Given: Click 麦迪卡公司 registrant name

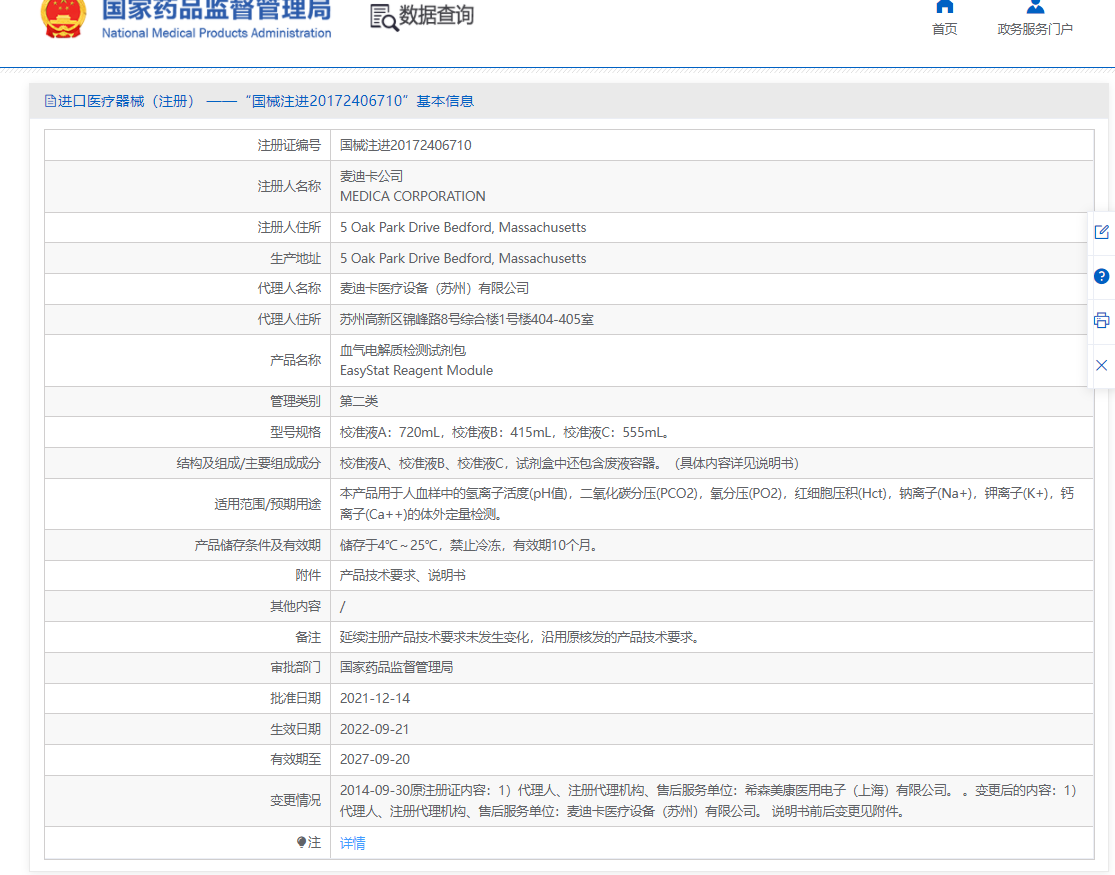Looking at the screenshot, I should (371, 176).
